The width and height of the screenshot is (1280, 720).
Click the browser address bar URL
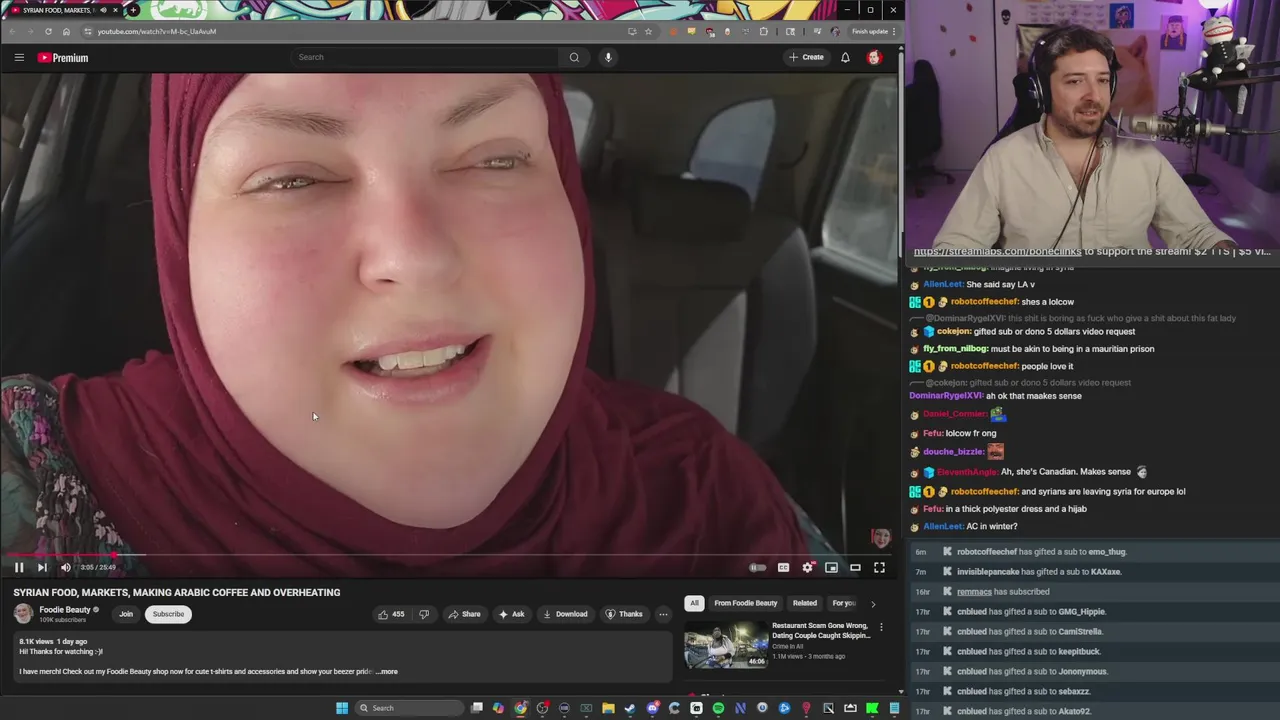click(156, 31)
